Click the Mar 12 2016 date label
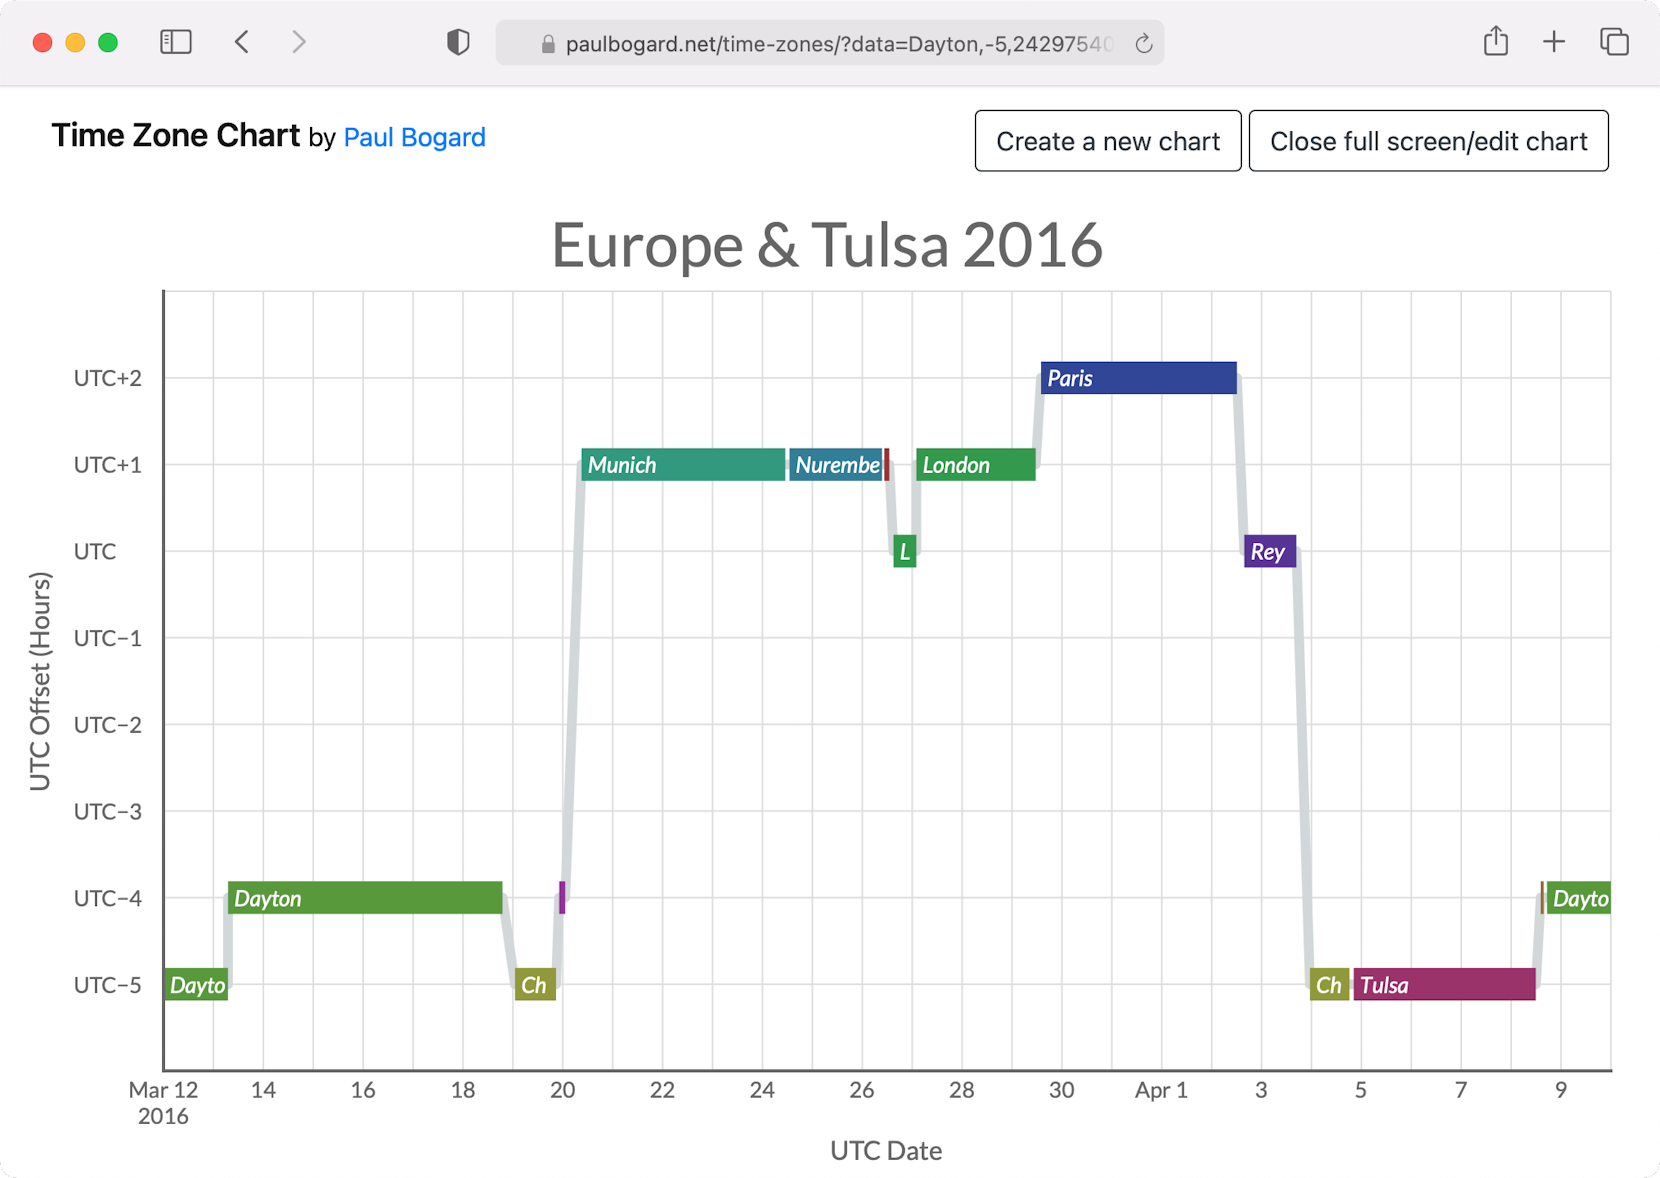 point(163,1103)
